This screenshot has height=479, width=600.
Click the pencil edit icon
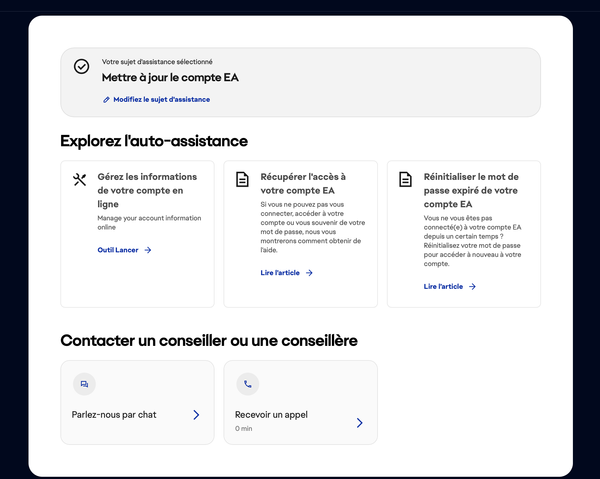(107, 100)
